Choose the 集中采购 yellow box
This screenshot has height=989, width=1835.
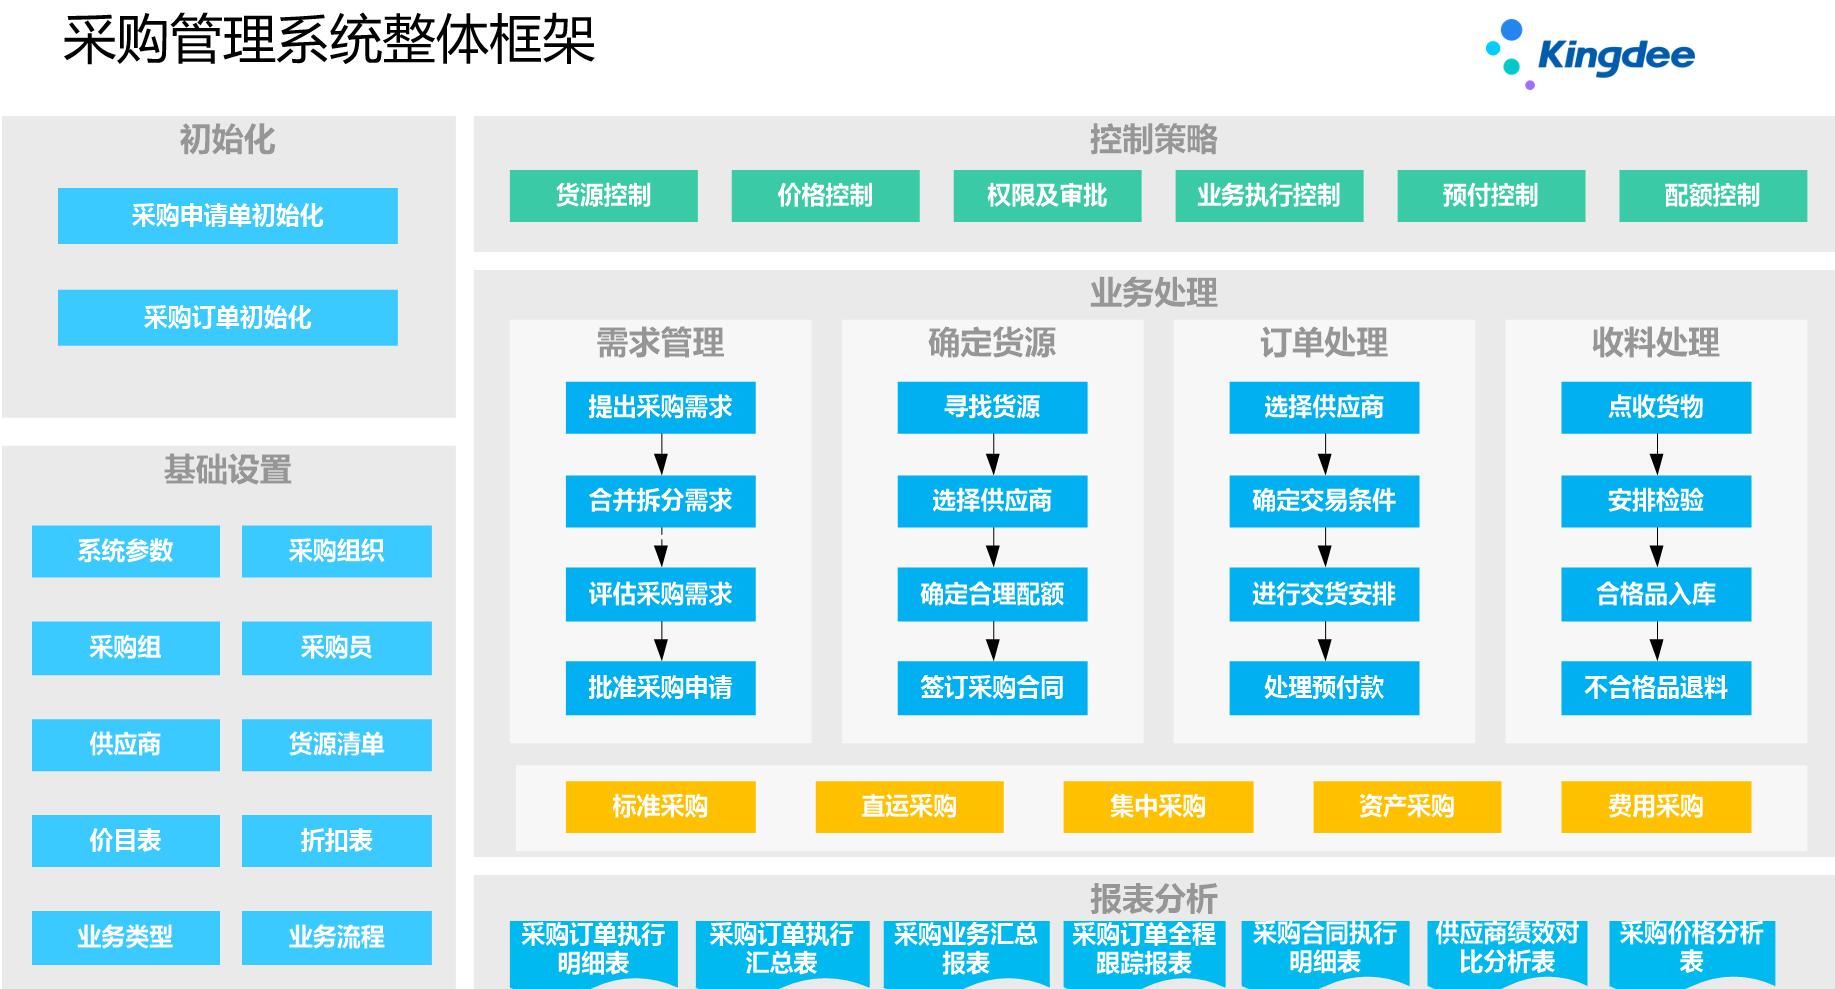tap(1158, 807)
